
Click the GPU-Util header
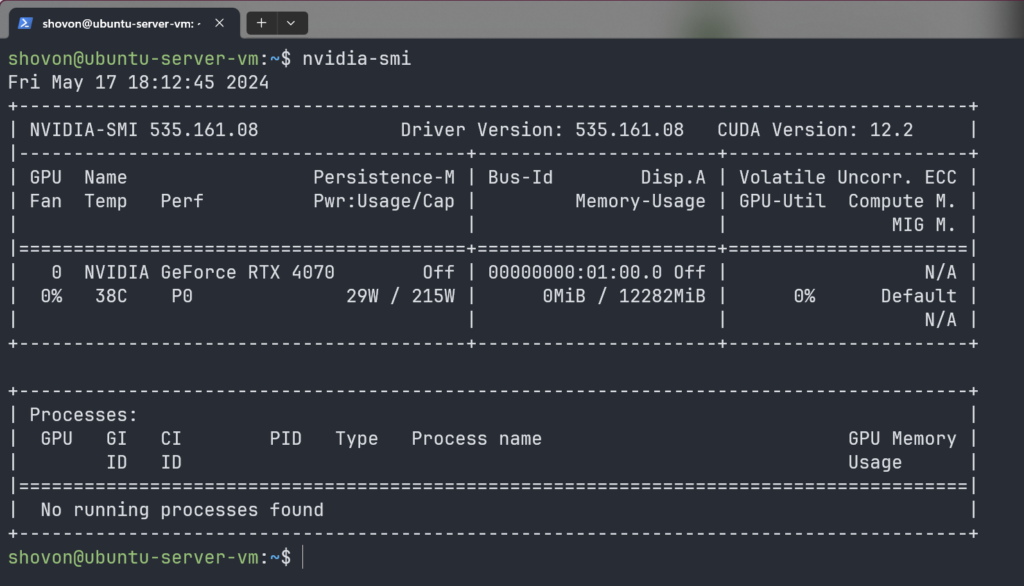tap(782, 201)
